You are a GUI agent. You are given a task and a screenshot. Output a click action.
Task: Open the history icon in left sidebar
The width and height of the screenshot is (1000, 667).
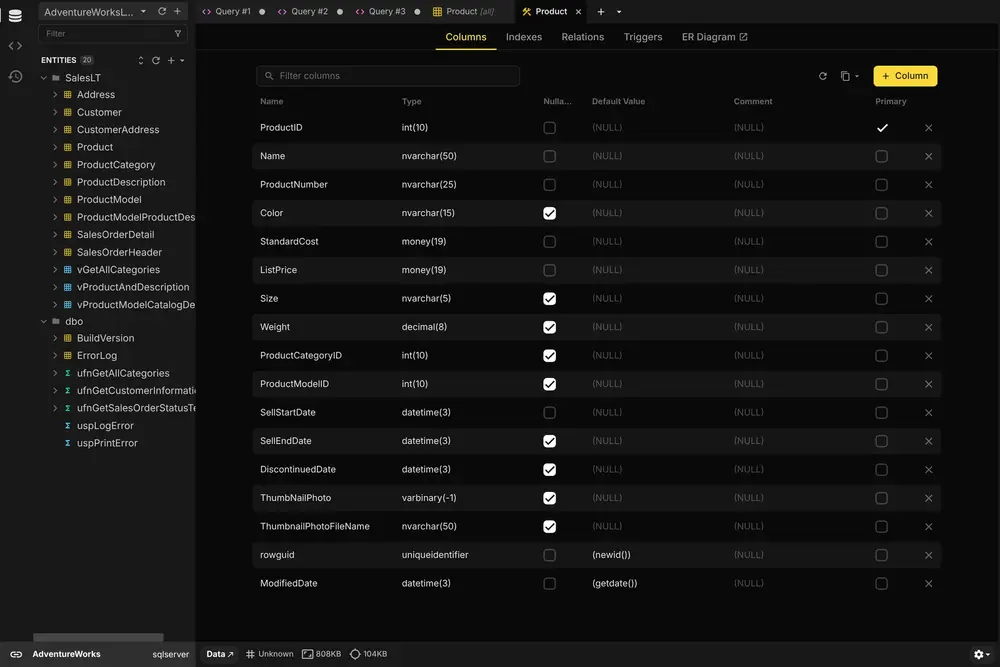[15, 77]
